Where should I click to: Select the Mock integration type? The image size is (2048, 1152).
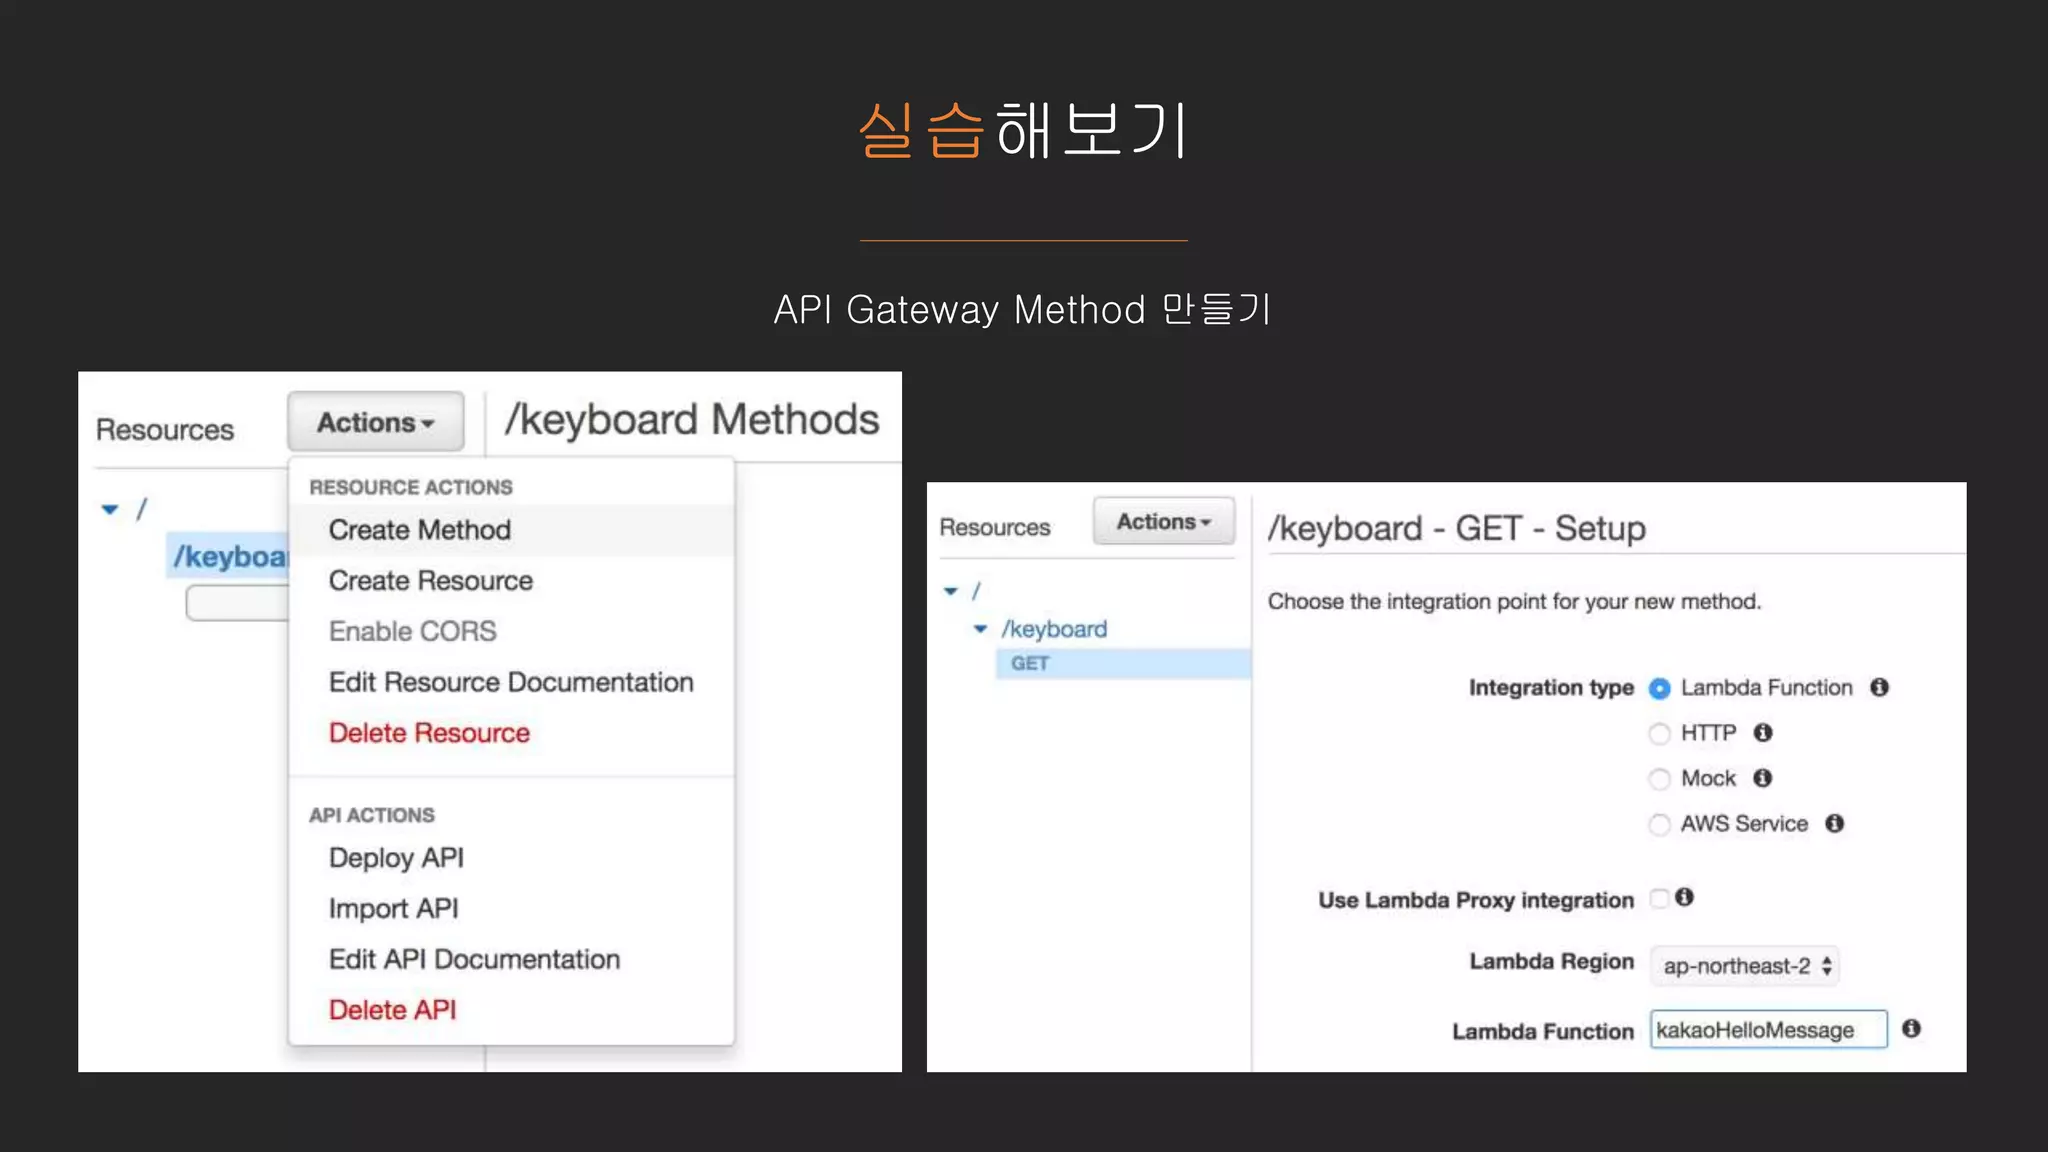pyautogui.click(x=1660, y=779)
